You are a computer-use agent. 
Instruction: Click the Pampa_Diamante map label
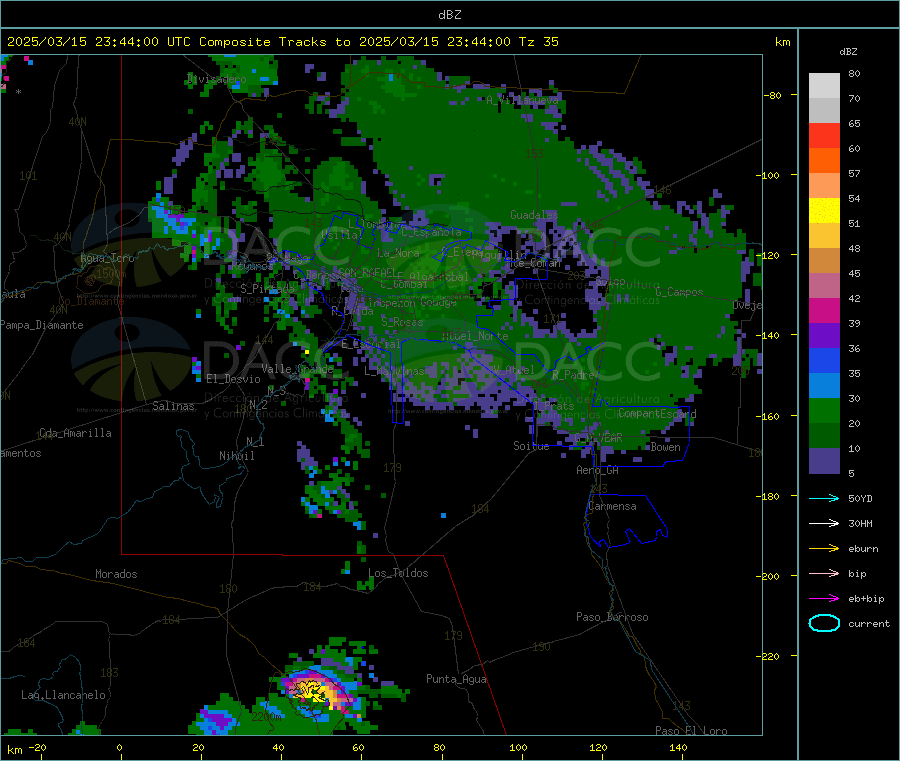pyautogui.click(x=42, y=325)
